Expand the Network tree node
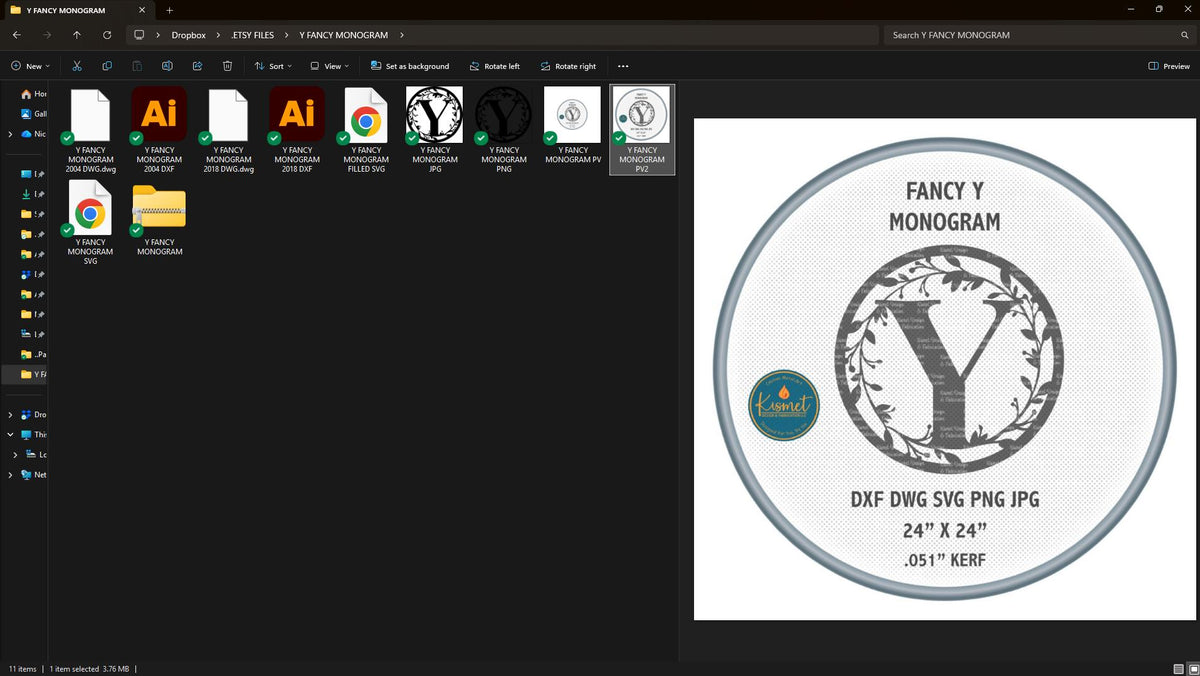1200x676 pixels. [11, 474]
